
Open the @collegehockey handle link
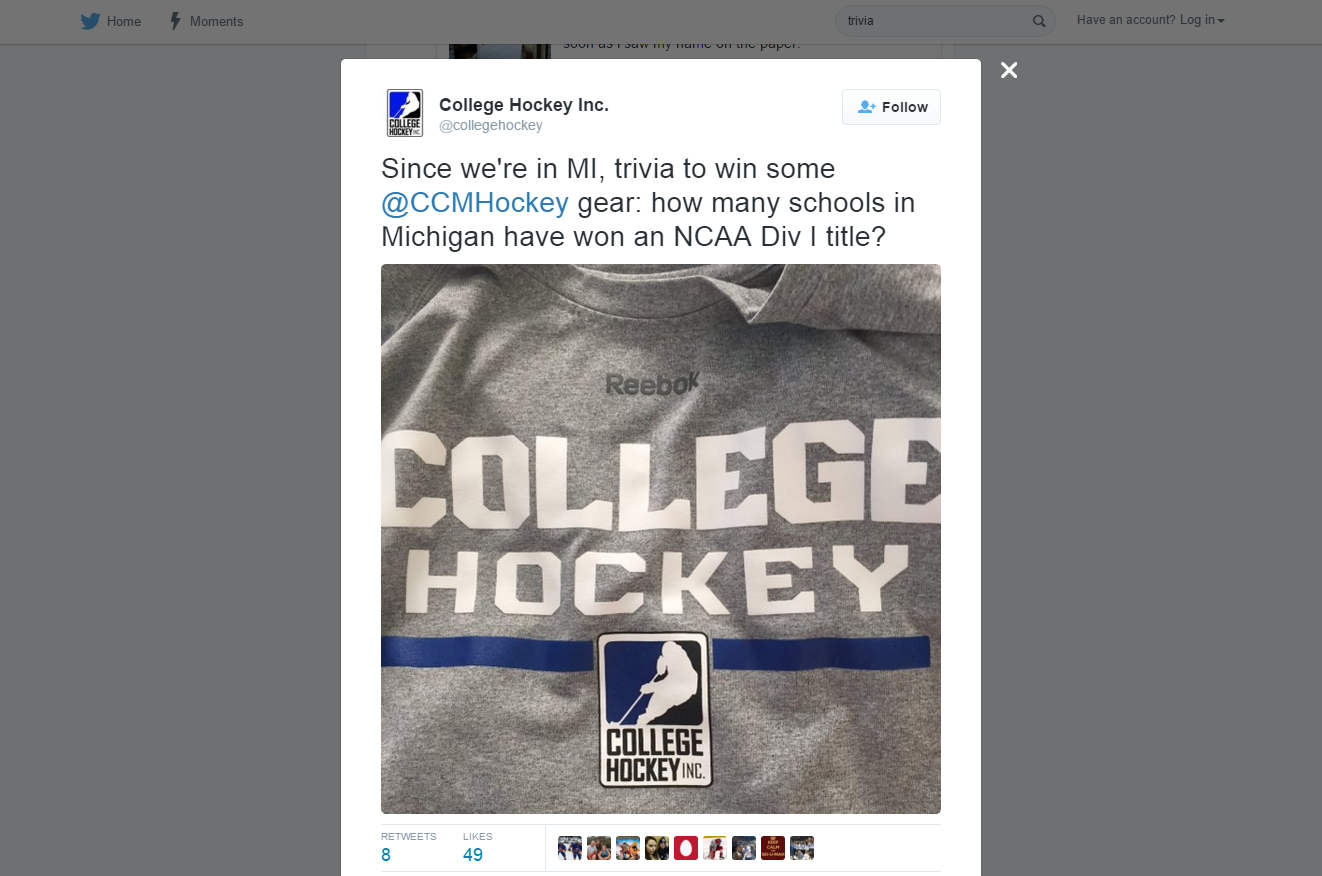pyautogui.click(x=491, y=126)
